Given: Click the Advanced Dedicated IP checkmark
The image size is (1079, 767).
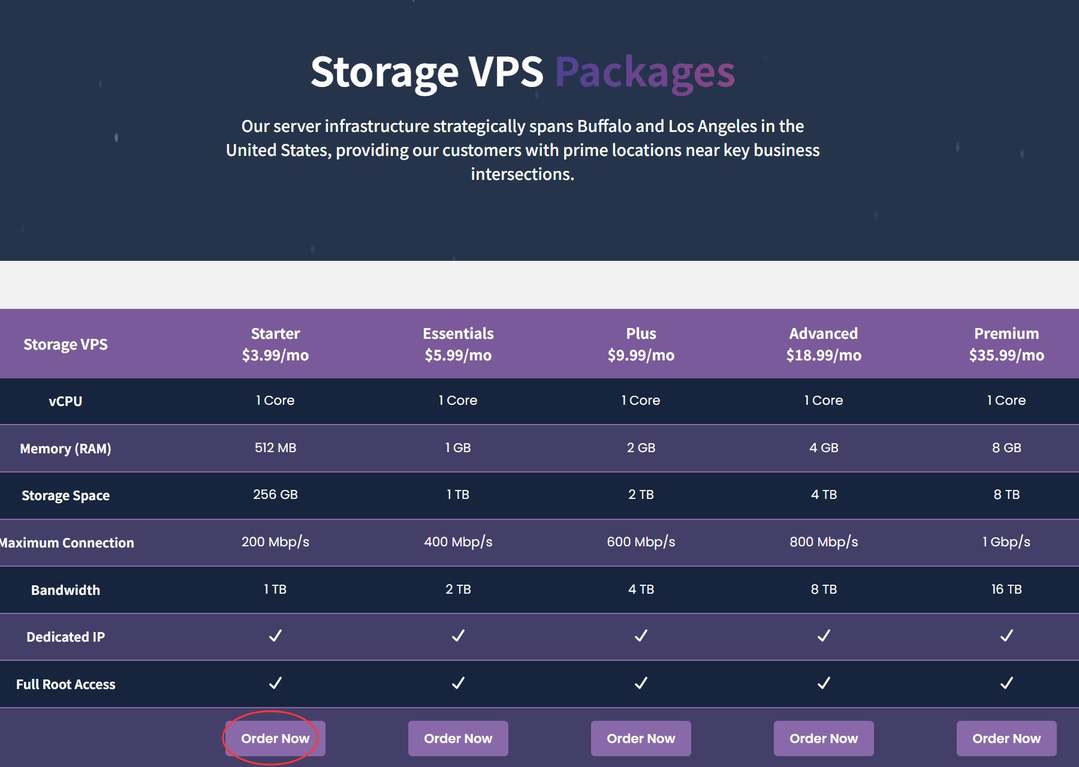Looking at the screenshot, I should click(823, 636).
